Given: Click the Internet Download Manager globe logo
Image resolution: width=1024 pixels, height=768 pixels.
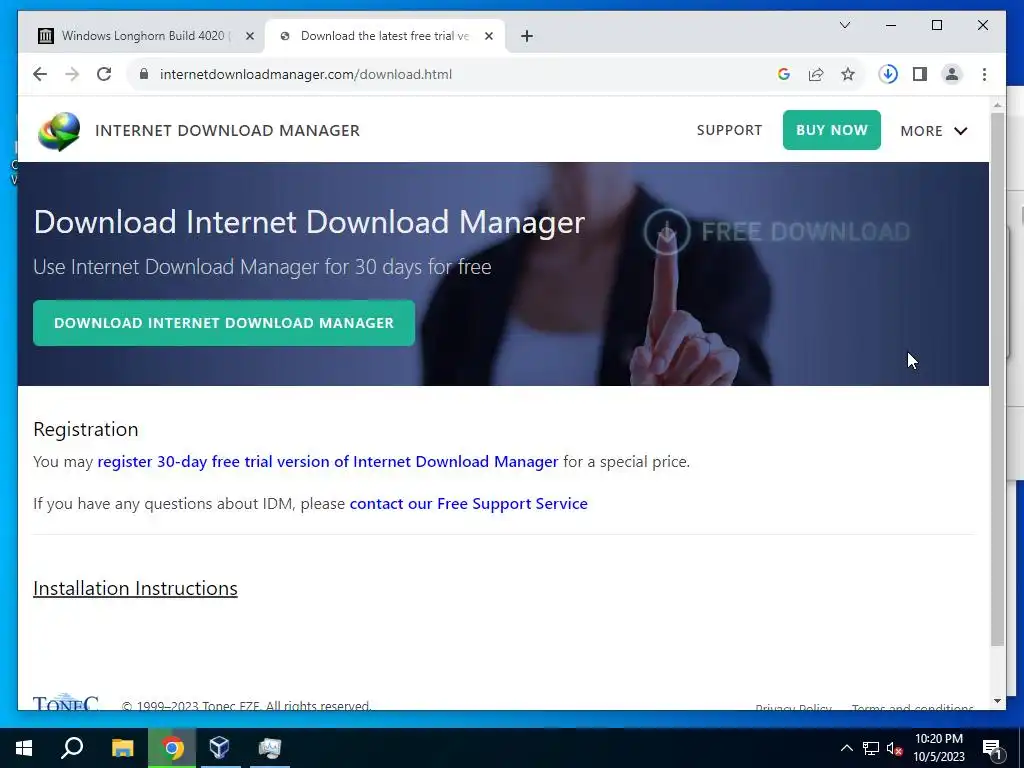Looking at the screenshot, I should [x=59, y=131].
